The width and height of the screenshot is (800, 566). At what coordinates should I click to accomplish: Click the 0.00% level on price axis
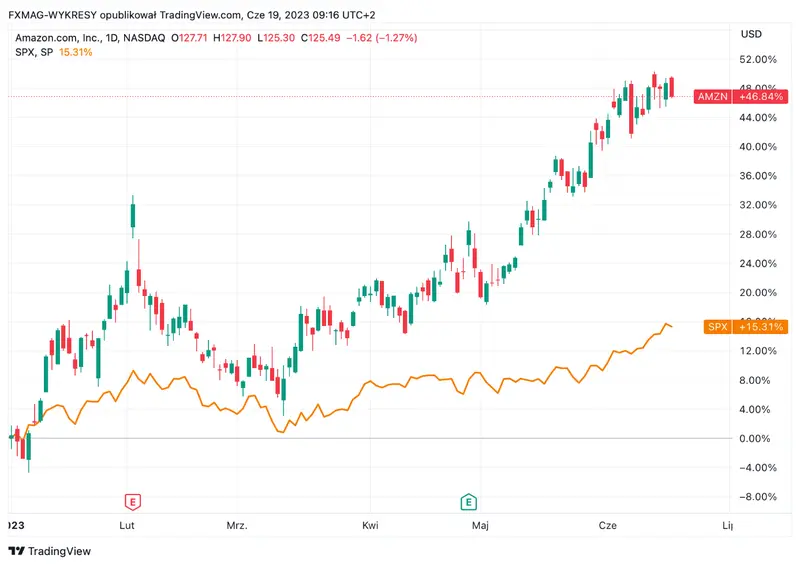(754, 439)
